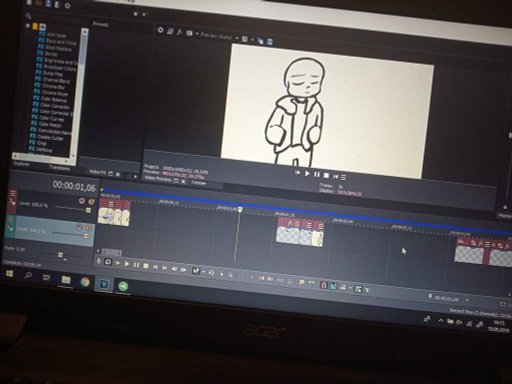Stop playback in the timeline transport bar

[145, 266]
